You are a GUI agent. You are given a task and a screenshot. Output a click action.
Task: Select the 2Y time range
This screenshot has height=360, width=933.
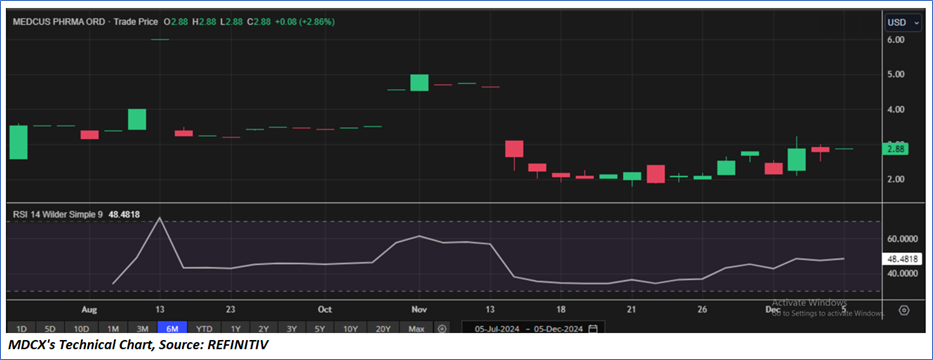[264, 328]
